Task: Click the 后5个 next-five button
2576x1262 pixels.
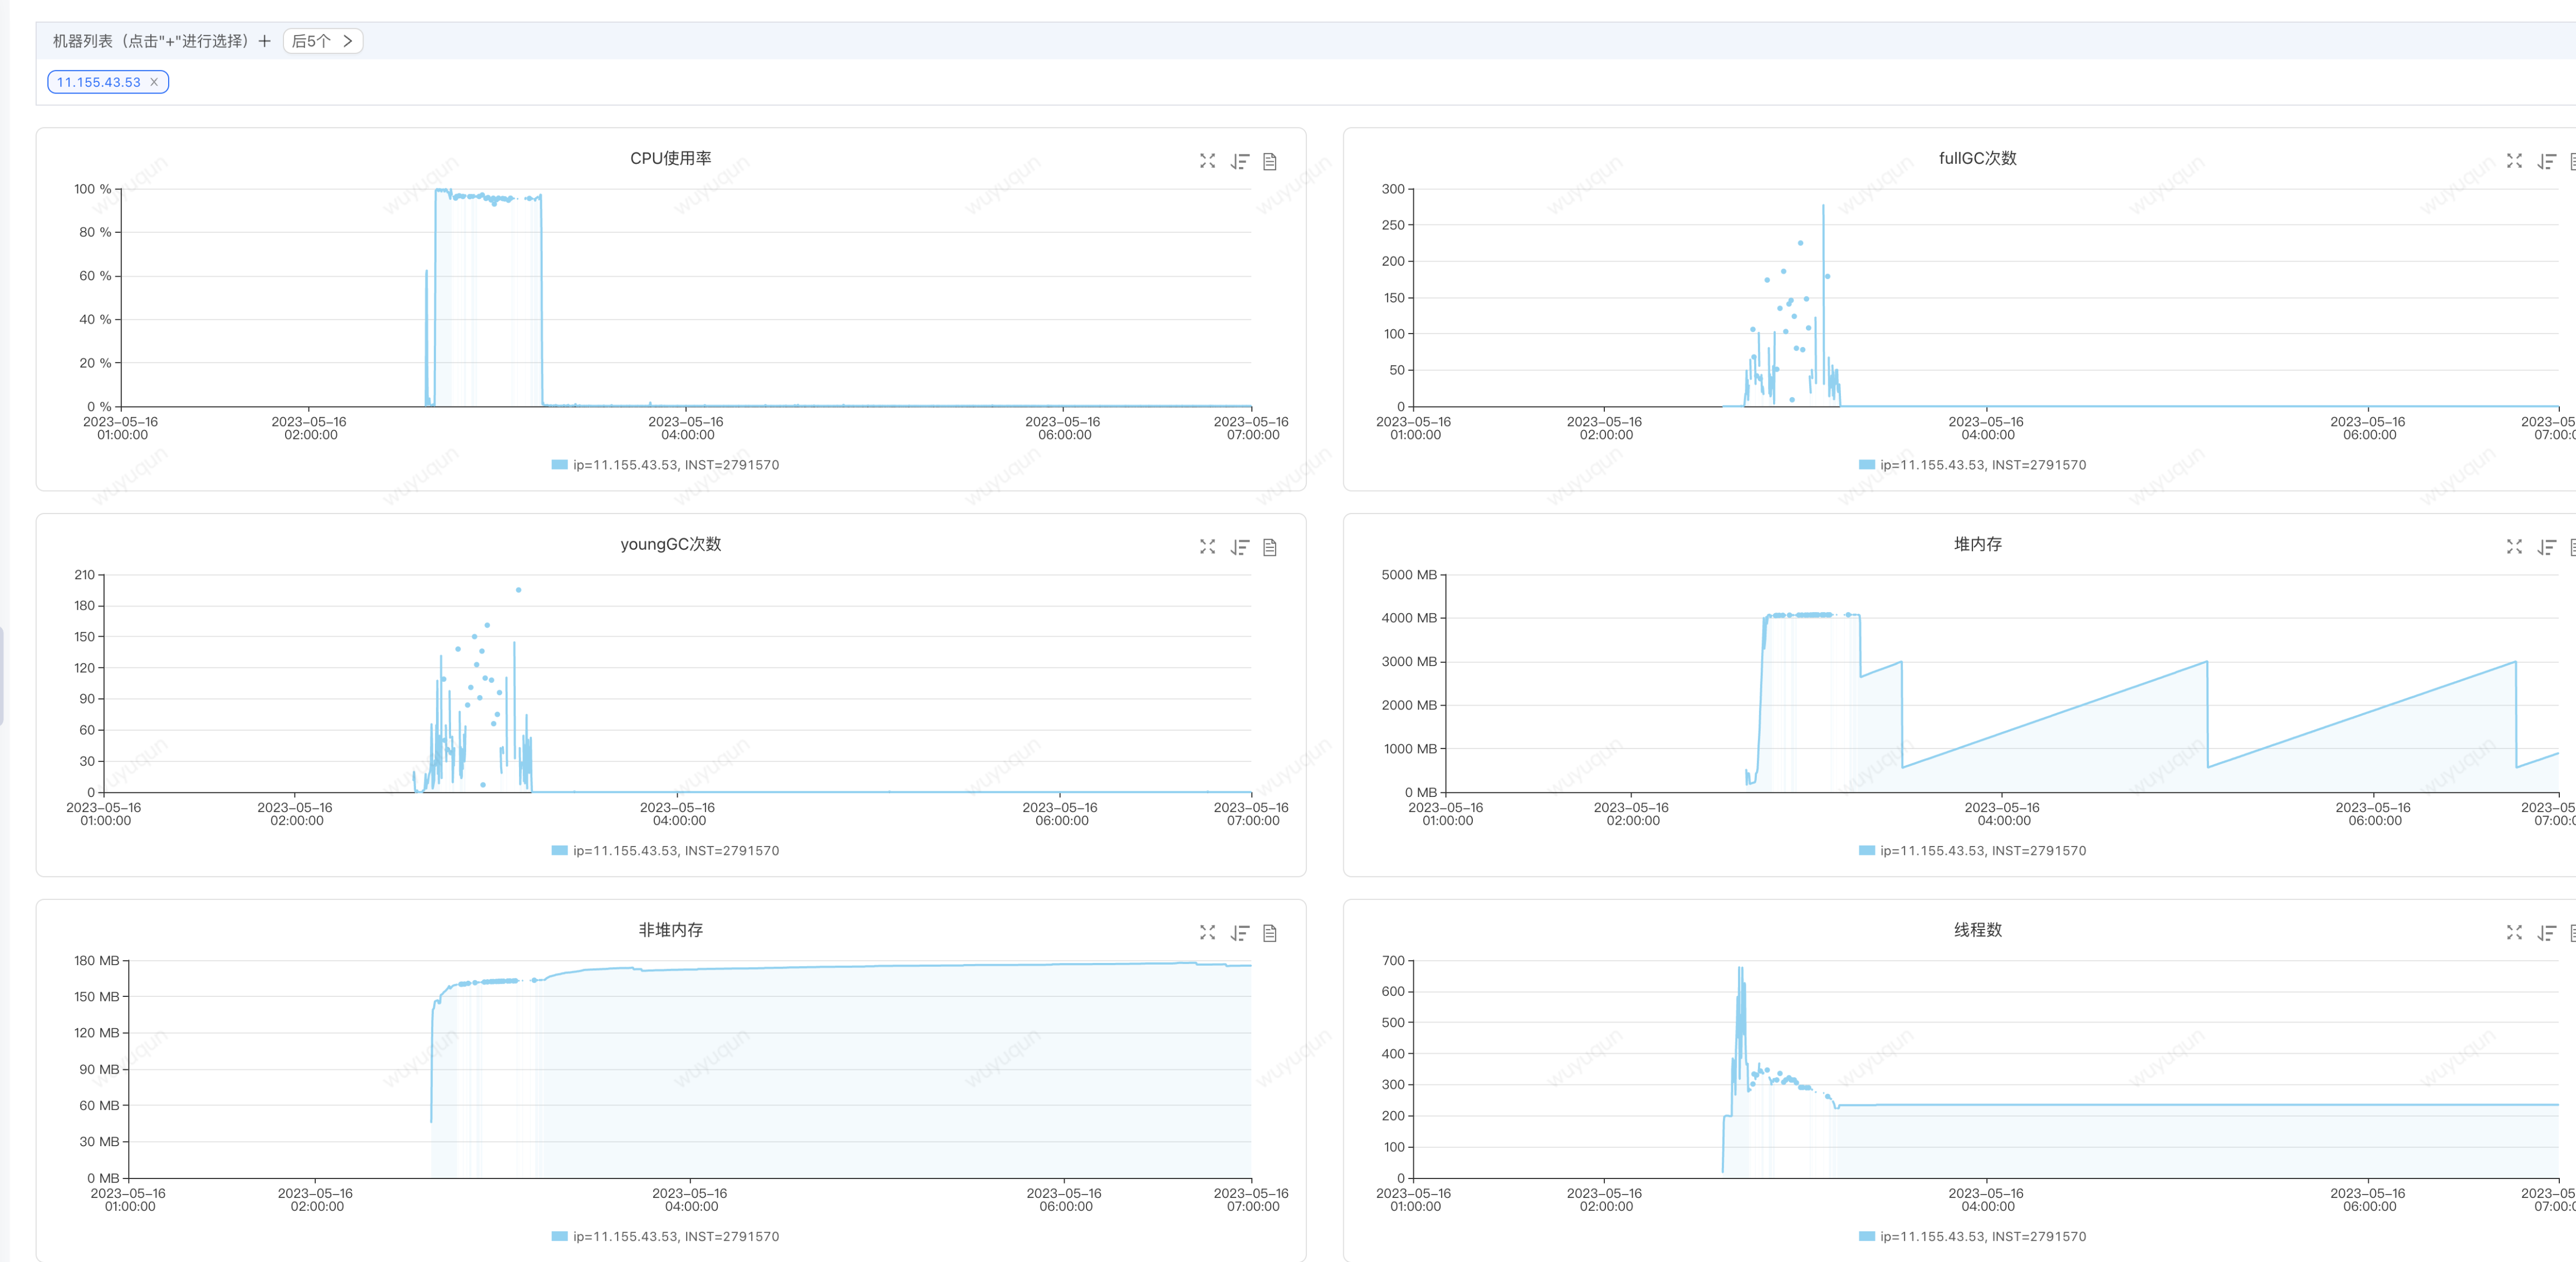Action: 322,41
